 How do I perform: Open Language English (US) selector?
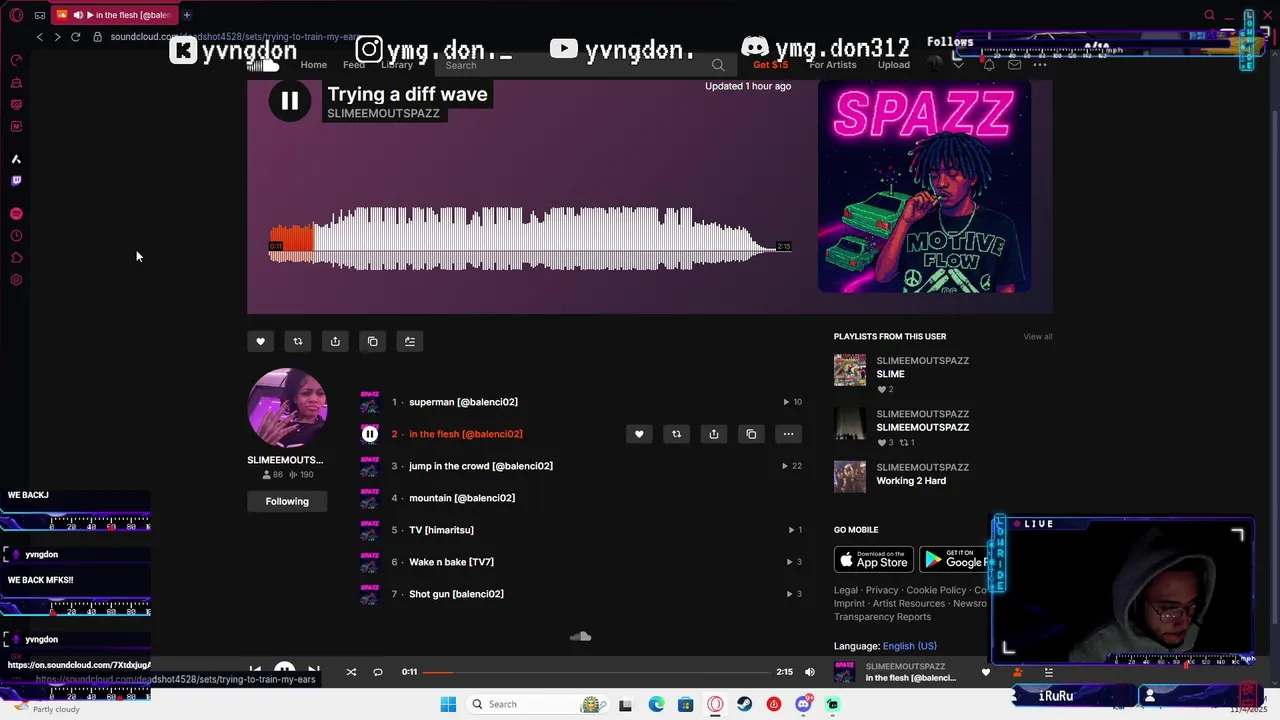click(x=909, y=646)
